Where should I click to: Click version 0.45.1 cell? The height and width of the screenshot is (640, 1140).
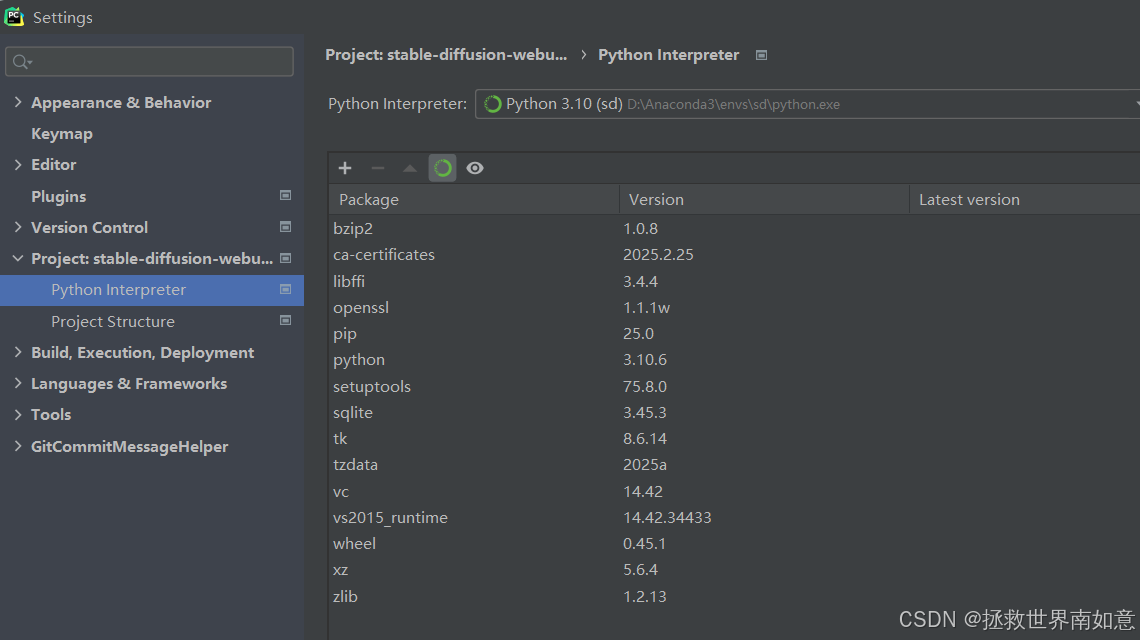644,544
